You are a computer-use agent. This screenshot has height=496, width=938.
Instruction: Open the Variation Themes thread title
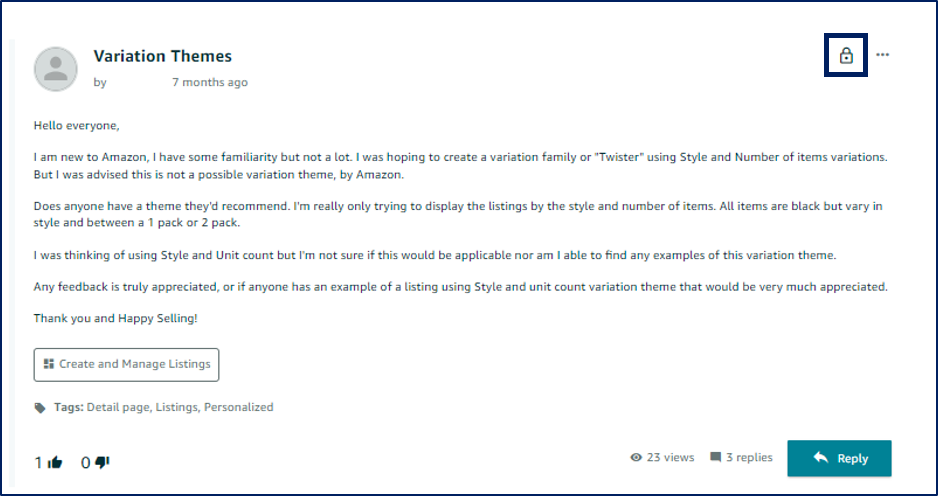pyautogui.click(x=163, y=56)
